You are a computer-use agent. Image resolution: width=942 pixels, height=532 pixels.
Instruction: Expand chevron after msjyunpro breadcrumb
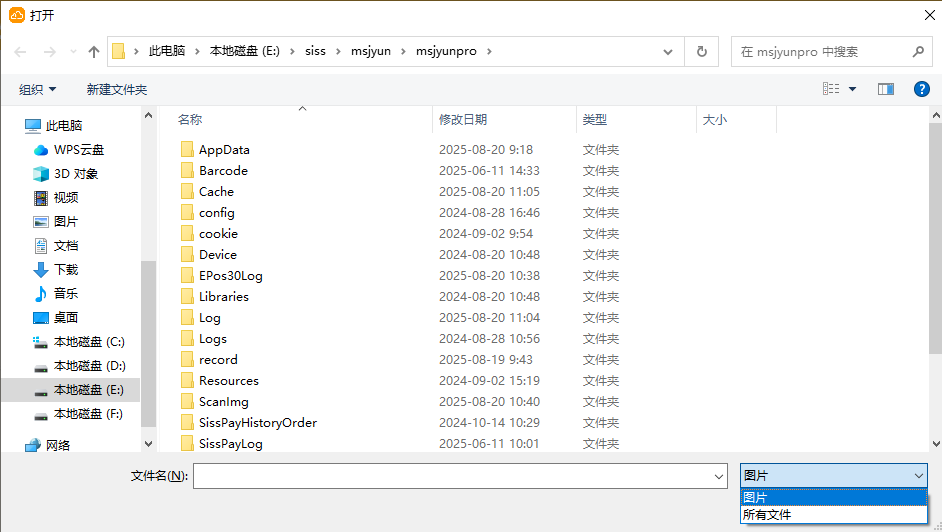[x=489, y=52]
